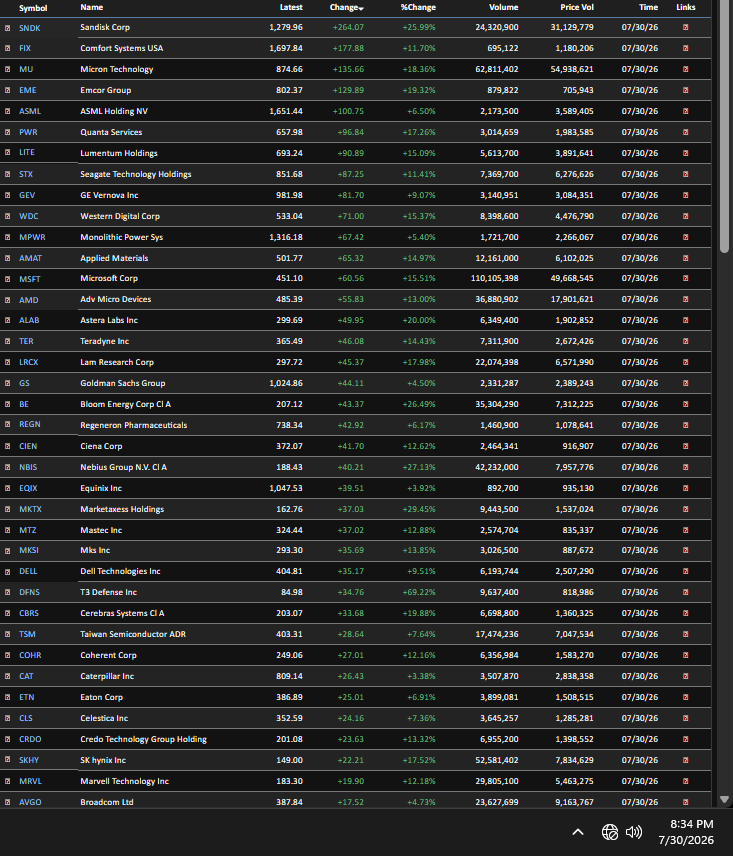Open the Links icon in Teradyne Inc row
The height and width of the screenshot is (856, 733).
click(x=686, y=341)
